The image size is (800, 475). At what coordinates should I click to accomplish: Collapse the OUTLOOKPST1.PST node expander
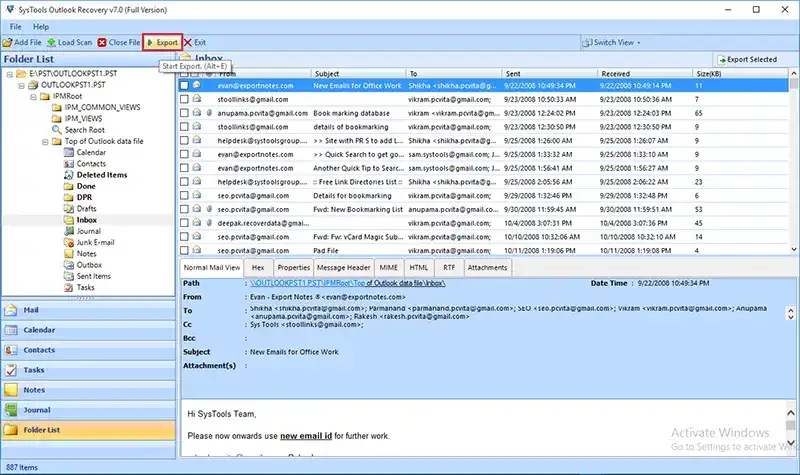point(21,85)
